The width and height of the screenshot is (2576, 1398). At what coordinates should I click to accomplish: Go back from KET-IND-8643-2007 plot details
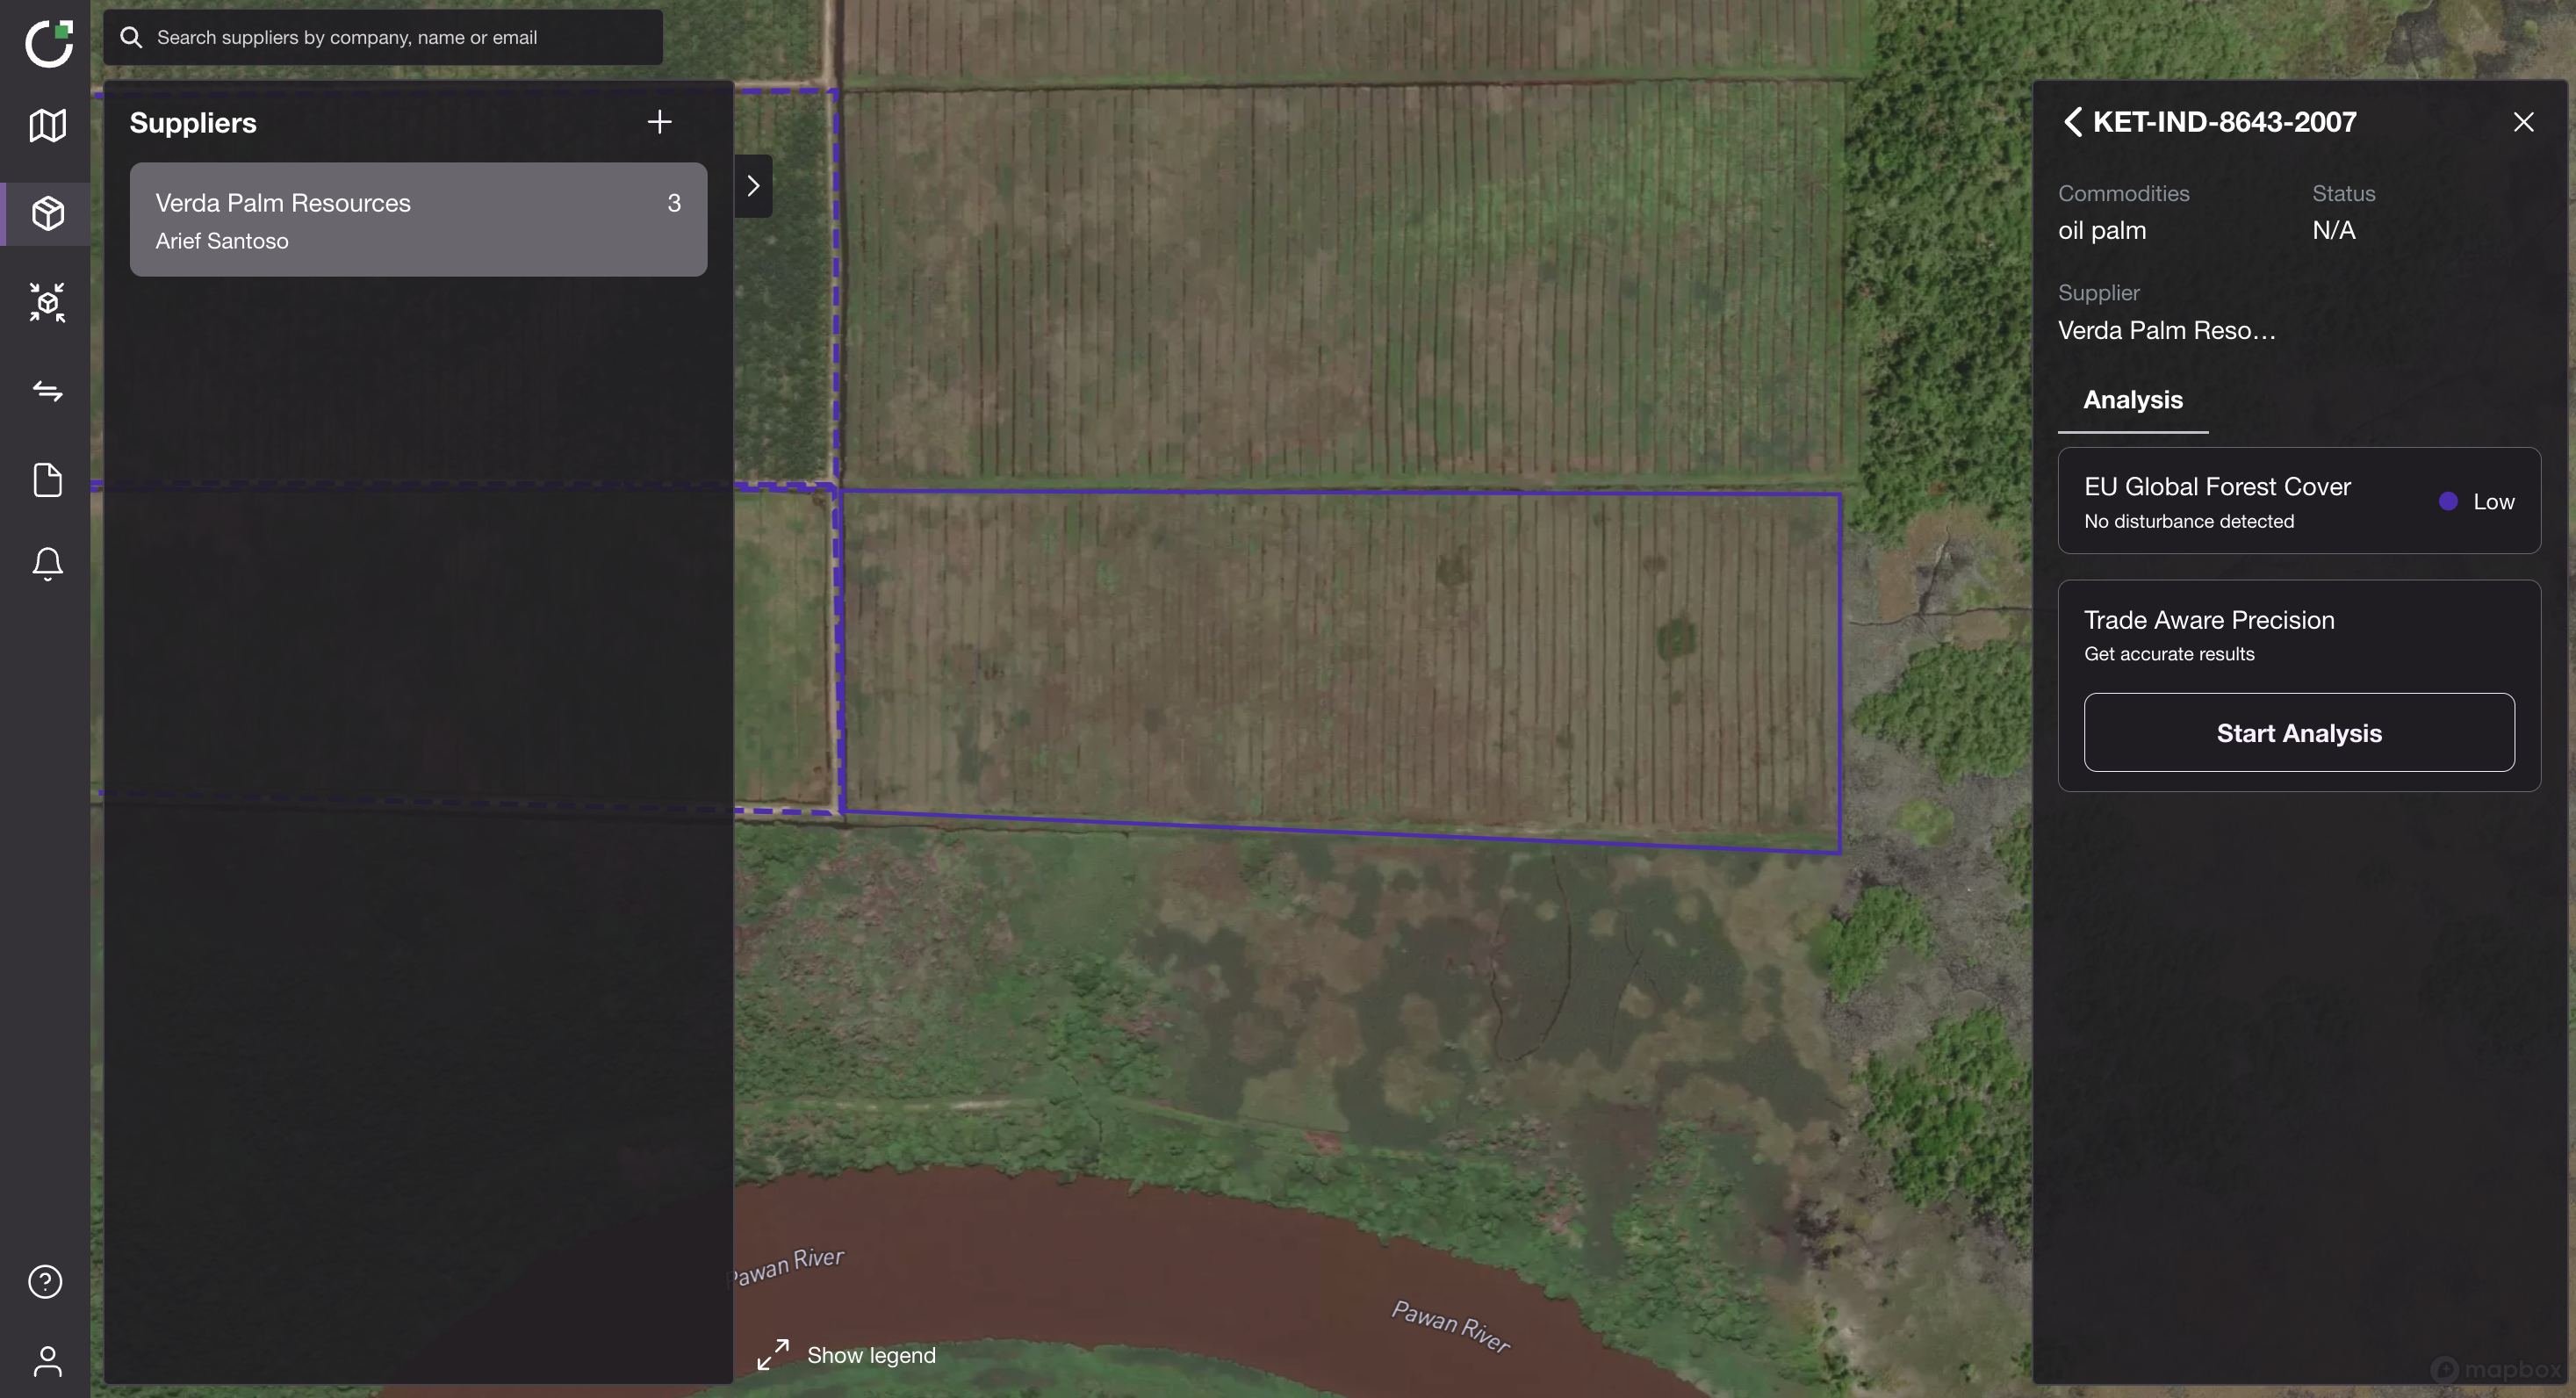(2072, 122)
